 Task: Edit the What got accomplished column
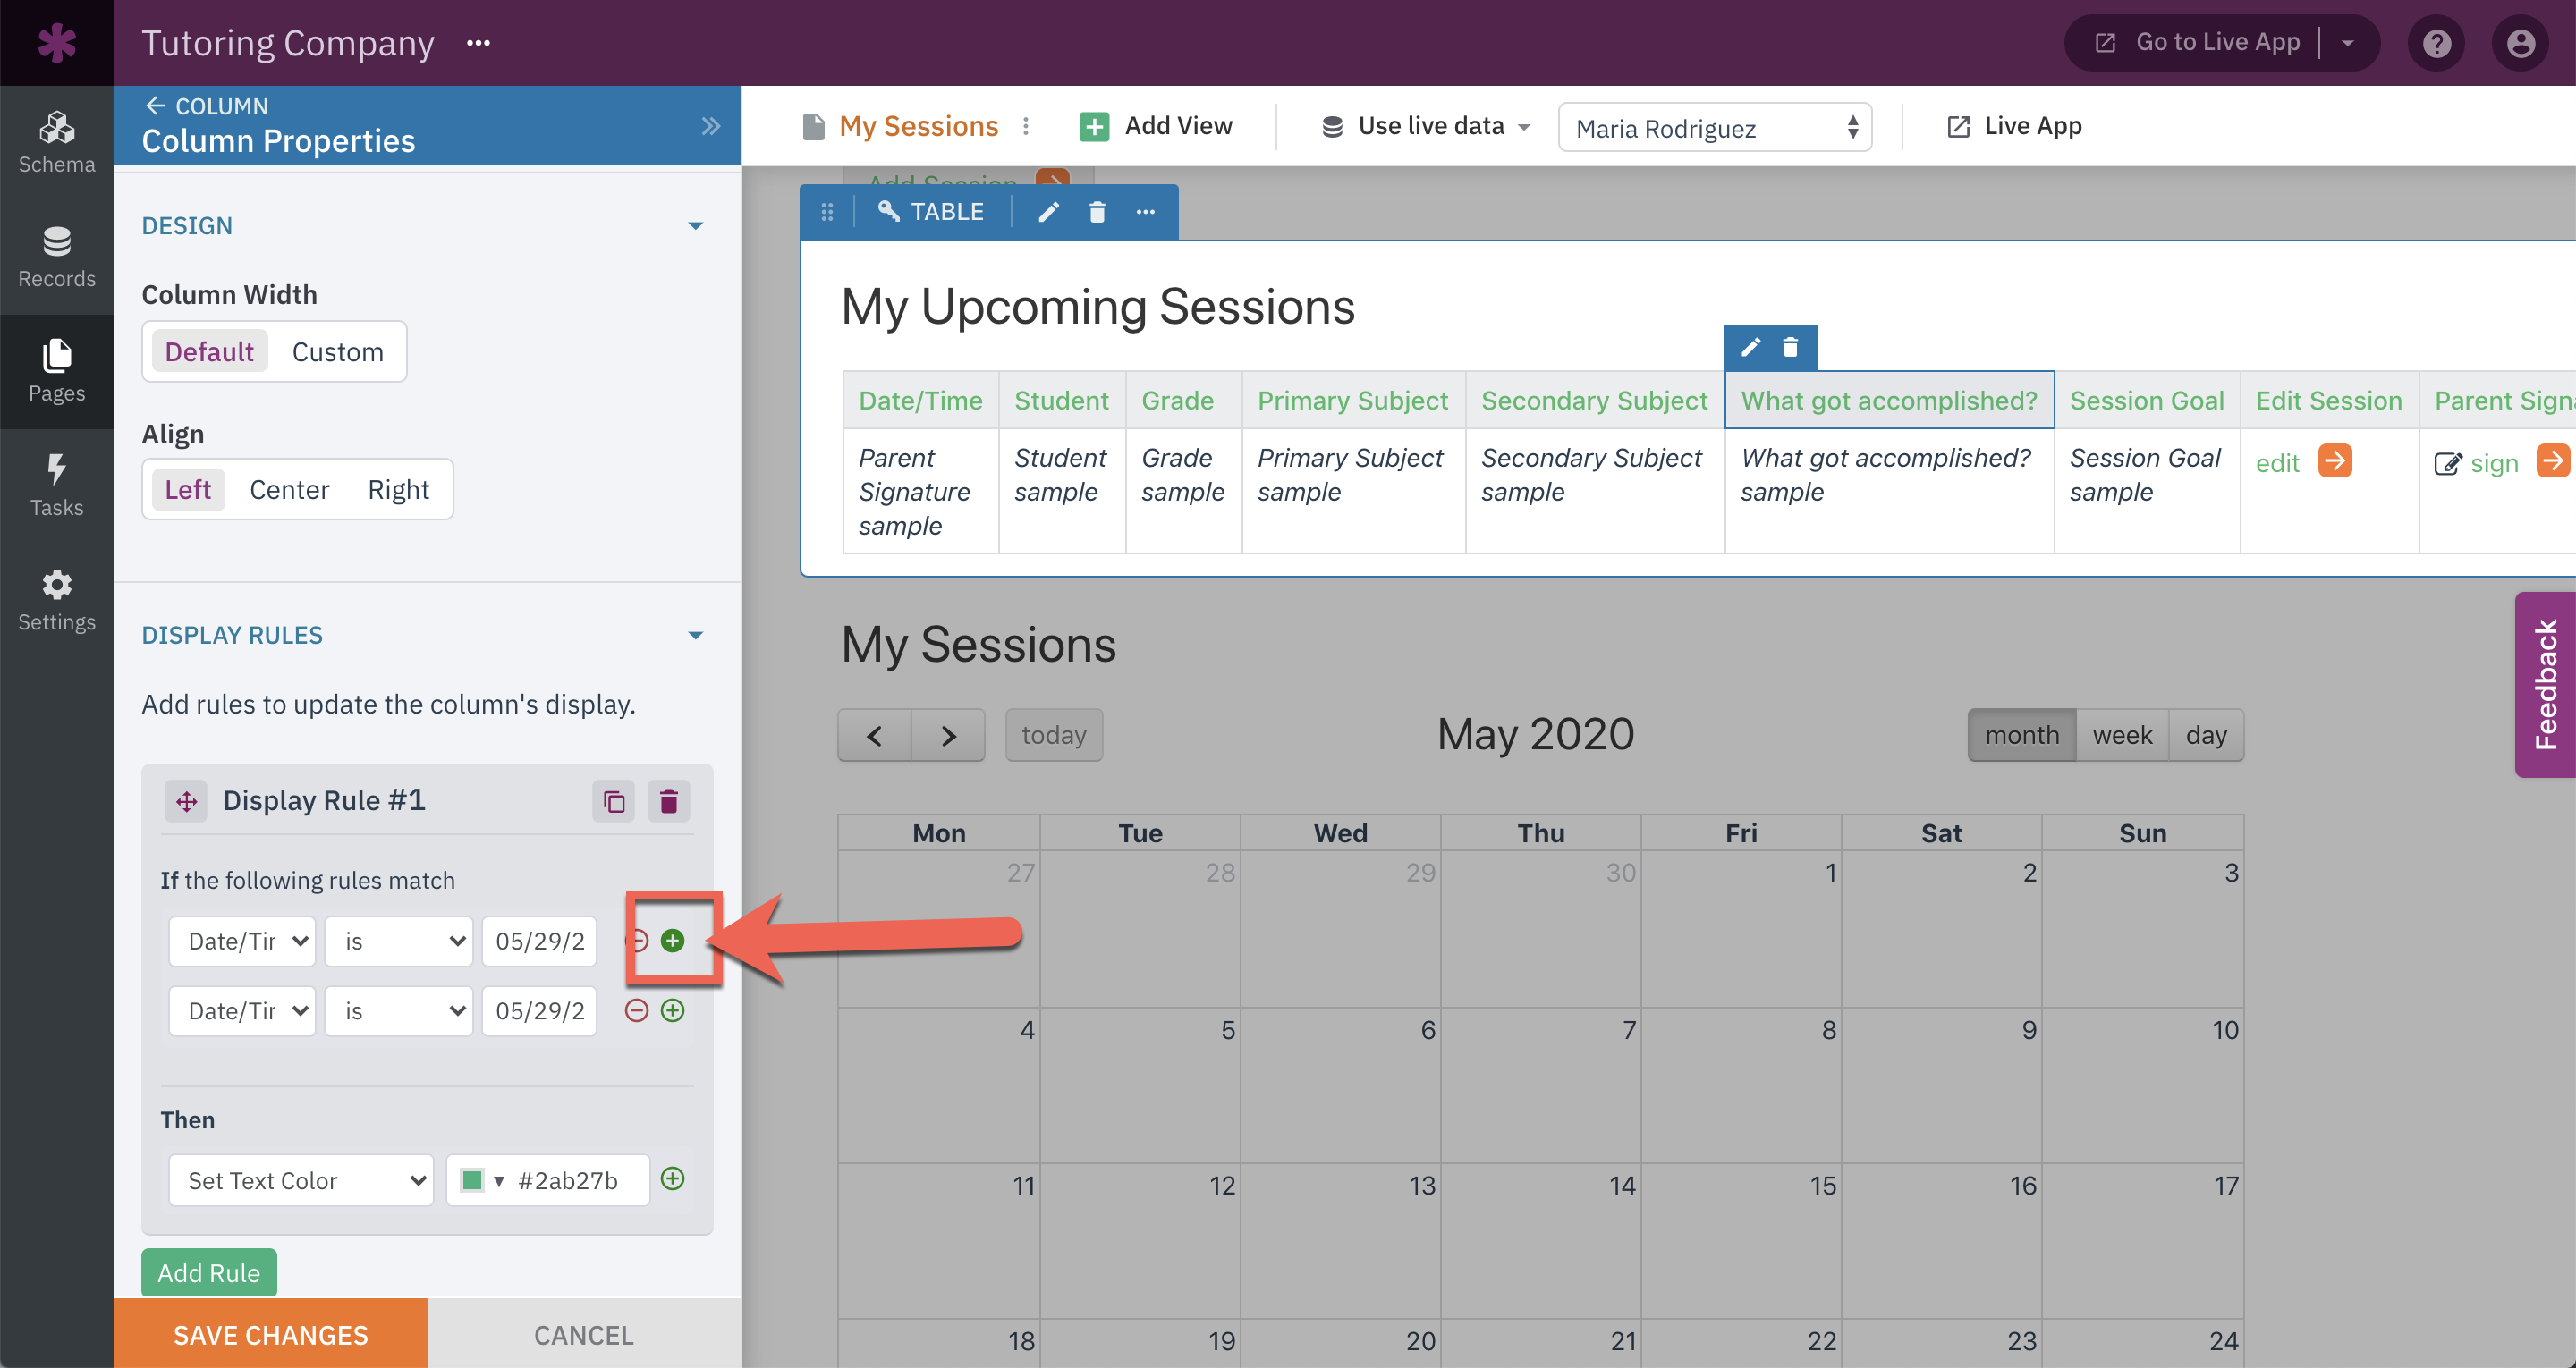[x=1751, y=347]
